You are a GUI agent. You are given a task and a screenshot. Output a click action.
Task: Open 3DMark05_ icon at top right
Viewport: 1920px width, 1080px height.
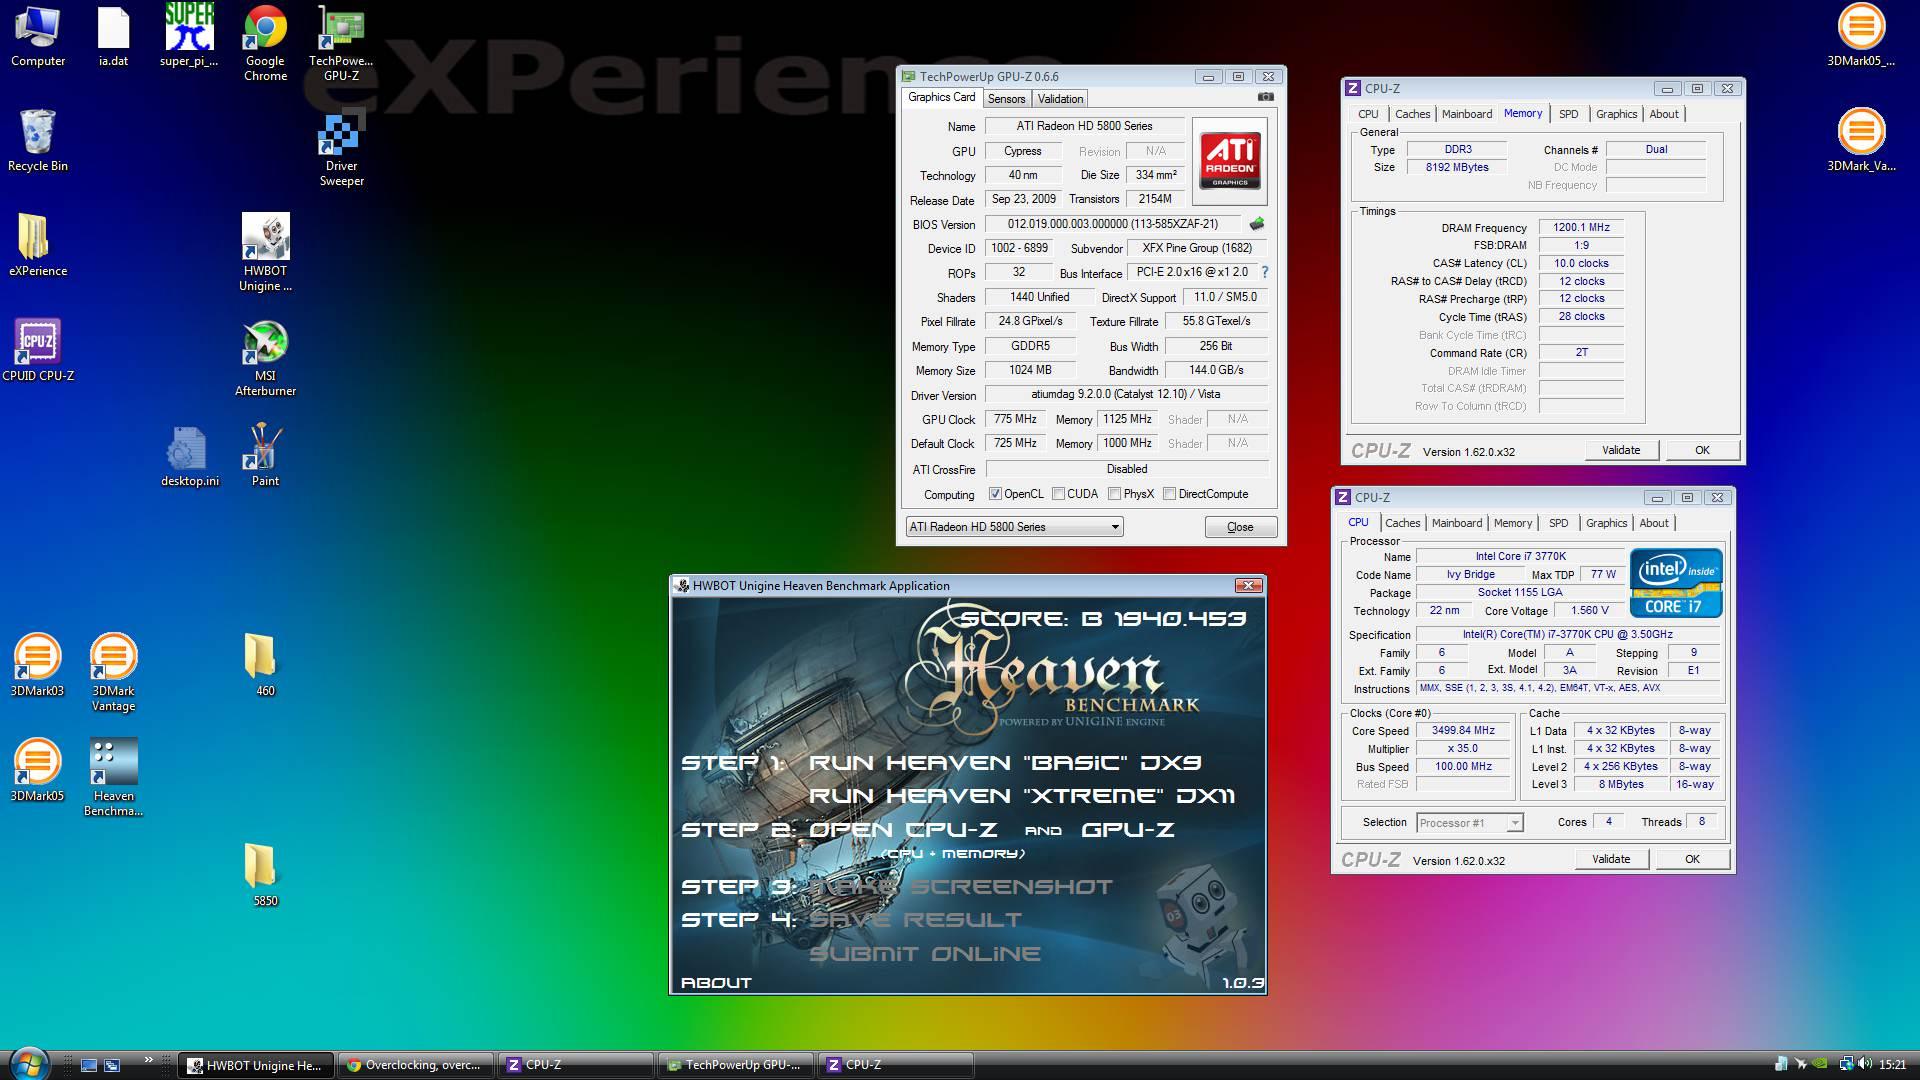point(1861,37)
